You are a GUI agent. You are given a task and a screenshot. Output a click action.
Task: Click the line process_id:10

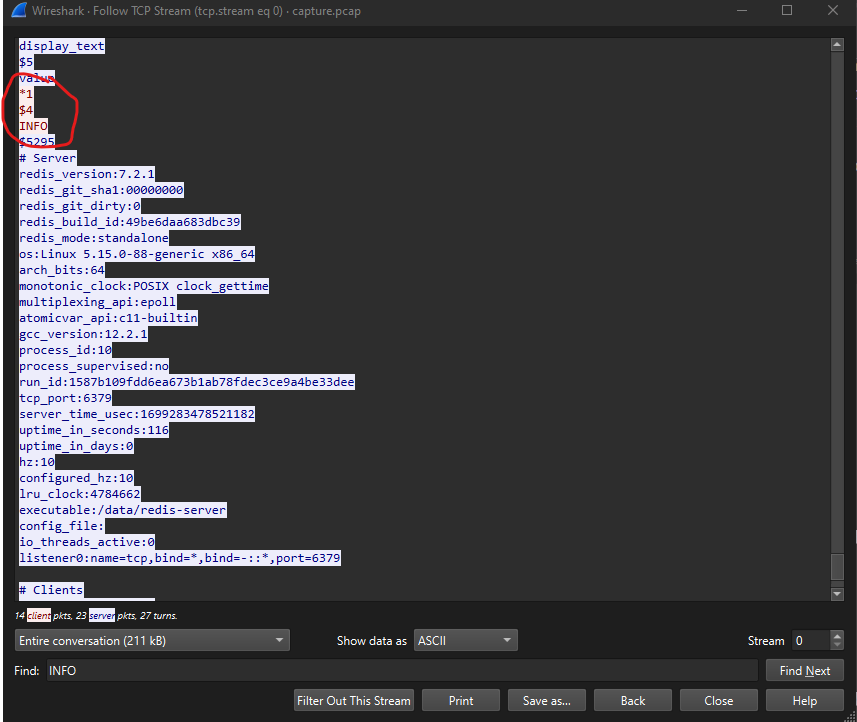pyautogui.click(x=66, y=350)
